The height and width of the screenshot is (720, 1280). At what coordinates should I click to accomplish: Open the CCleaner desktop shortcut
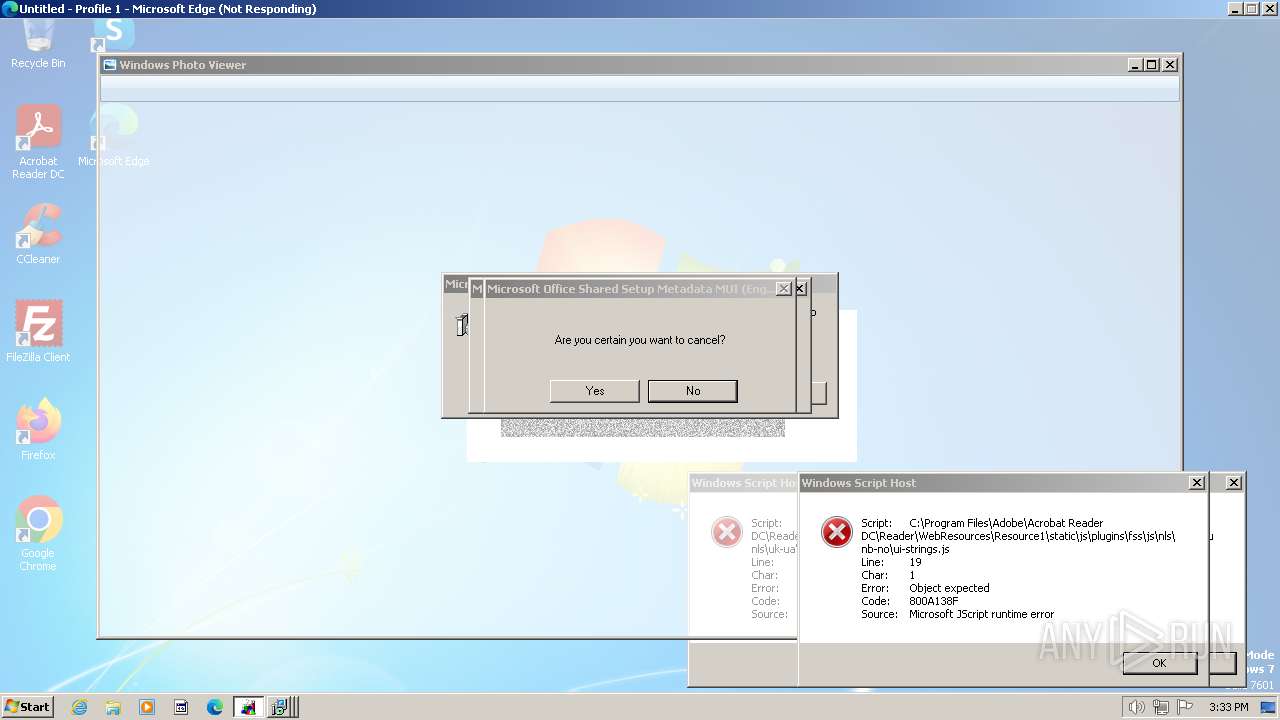(x=38, y=233)
